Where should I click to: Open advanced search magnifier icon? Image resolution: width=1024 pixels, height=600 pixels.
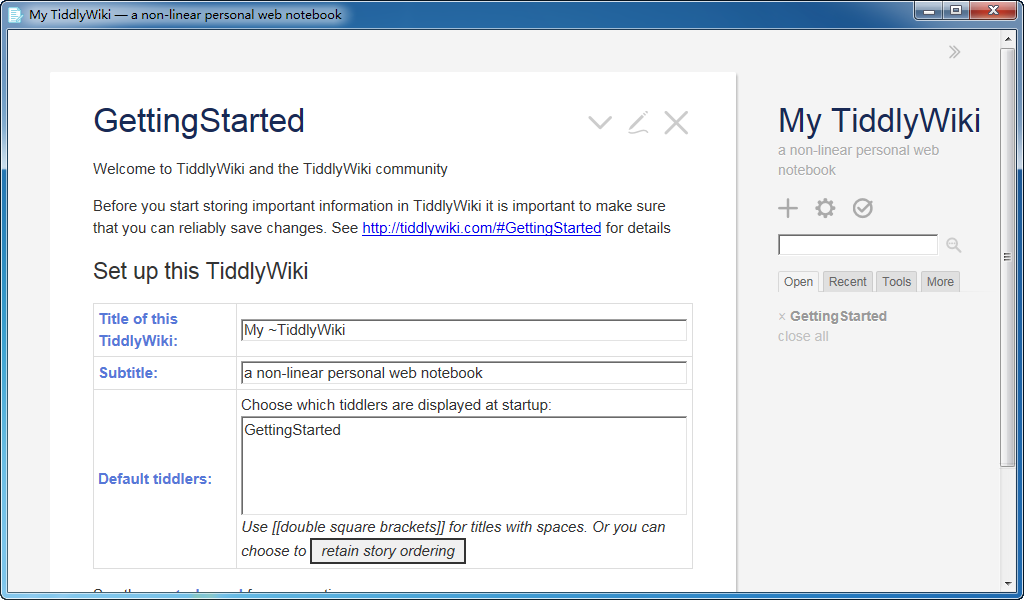953,245
